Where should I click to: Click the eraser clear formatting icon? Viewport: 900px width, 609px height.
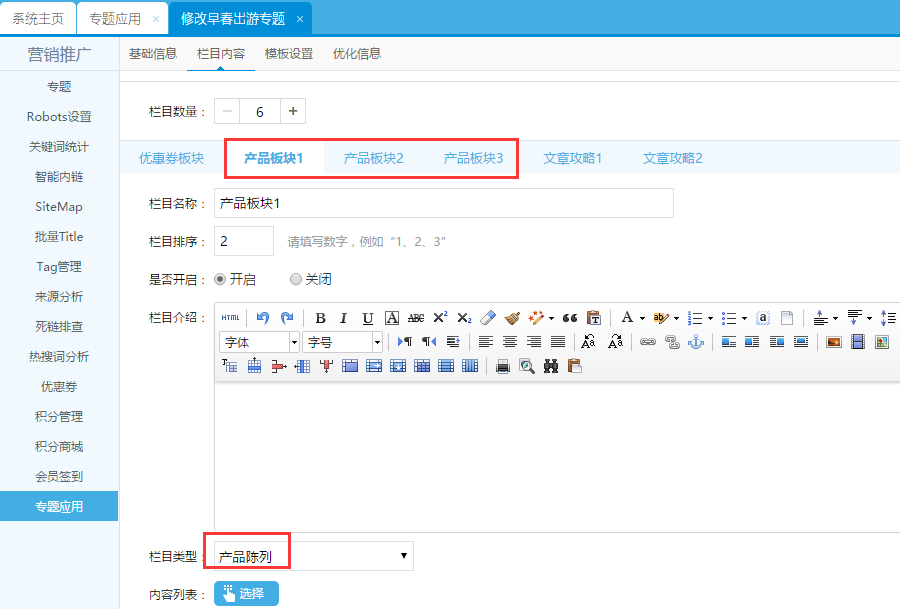488,318
